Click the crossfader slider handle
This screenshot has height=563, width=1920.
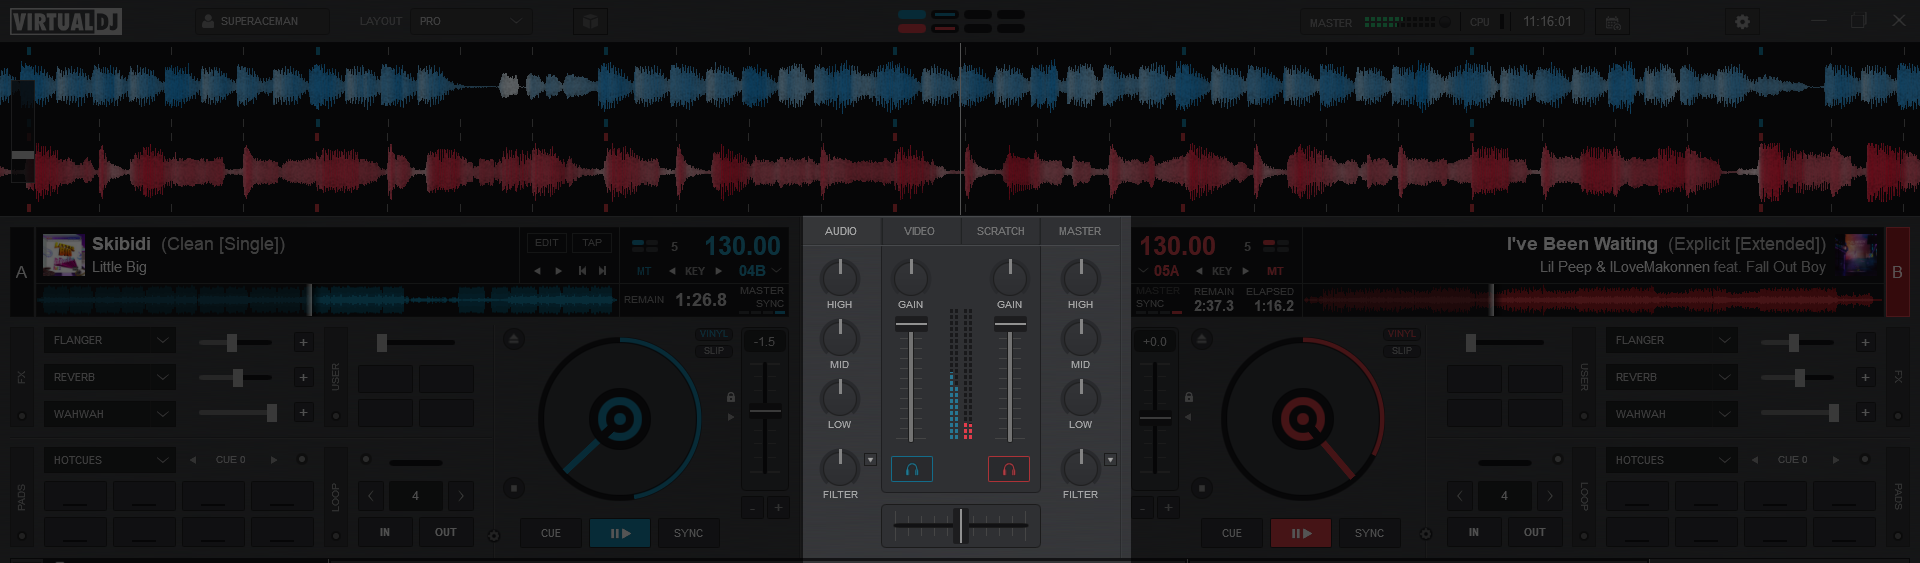coord(961,525)
